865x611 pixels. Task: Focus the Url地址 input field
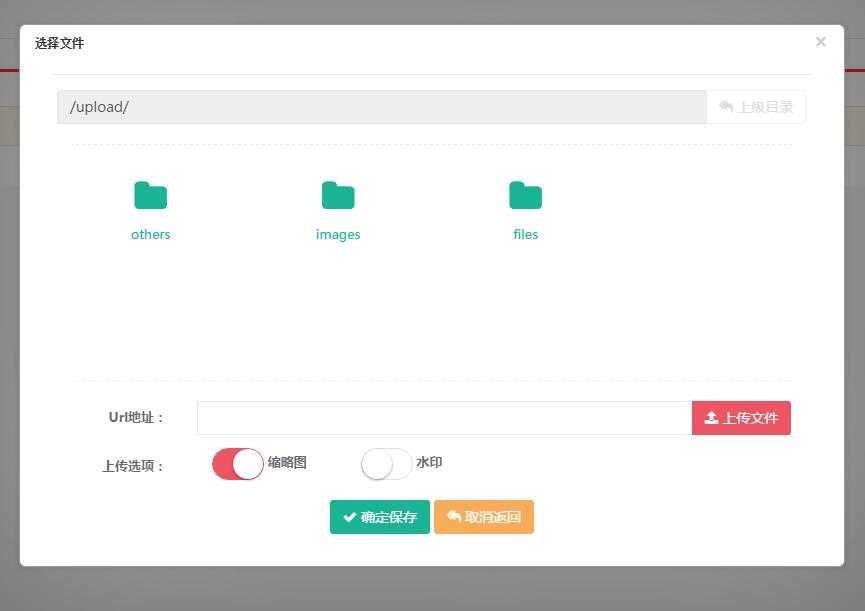click(x=445, y=418)
